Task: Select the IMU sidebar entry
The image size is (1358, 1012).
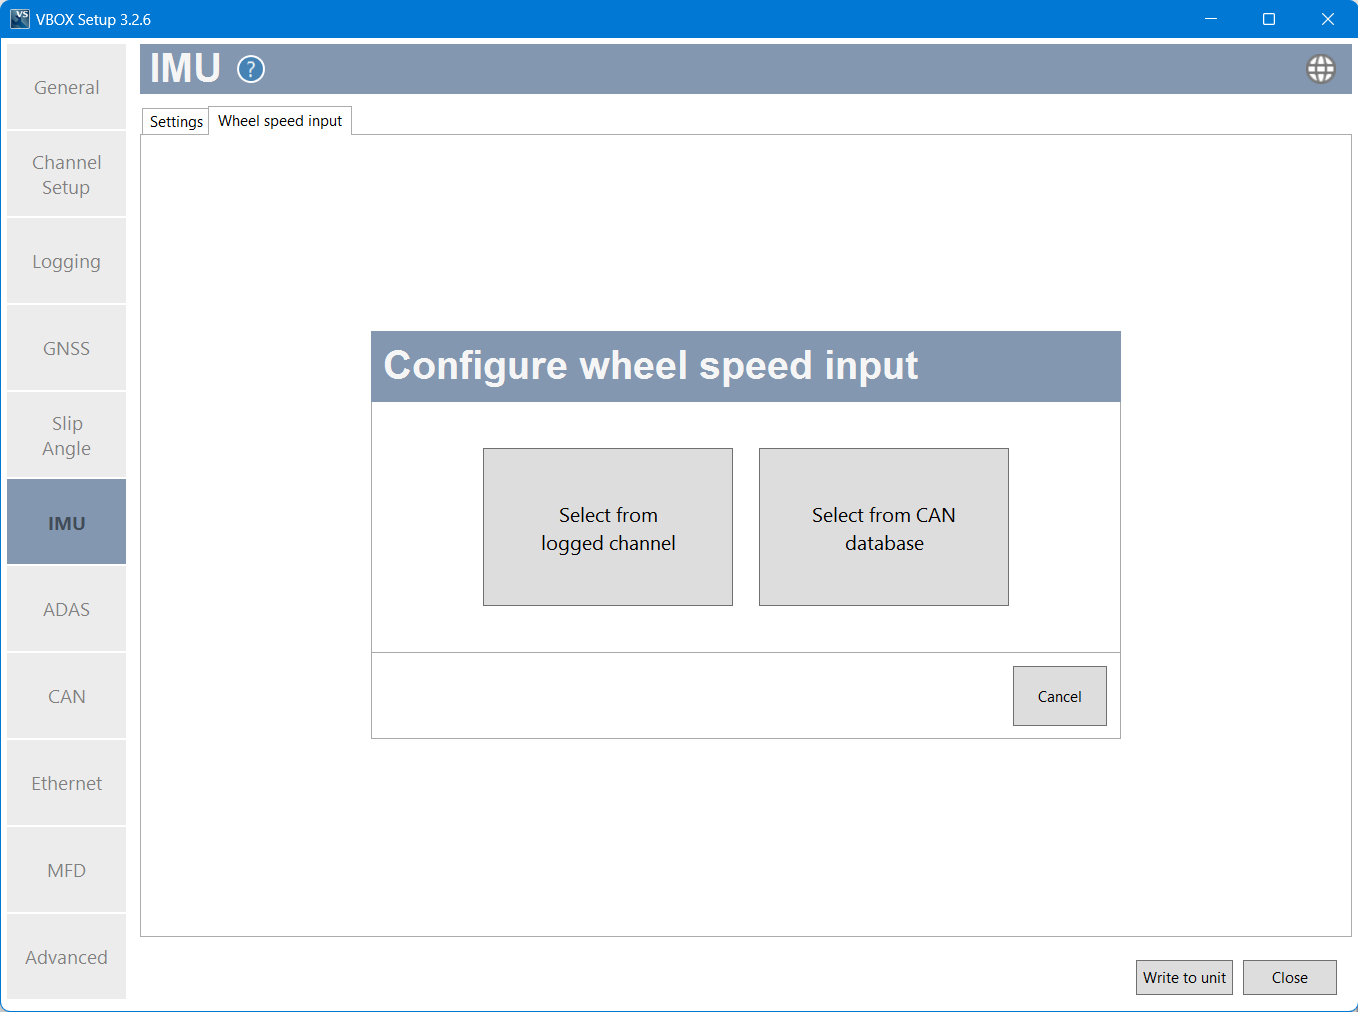Action: click(66, 521)
